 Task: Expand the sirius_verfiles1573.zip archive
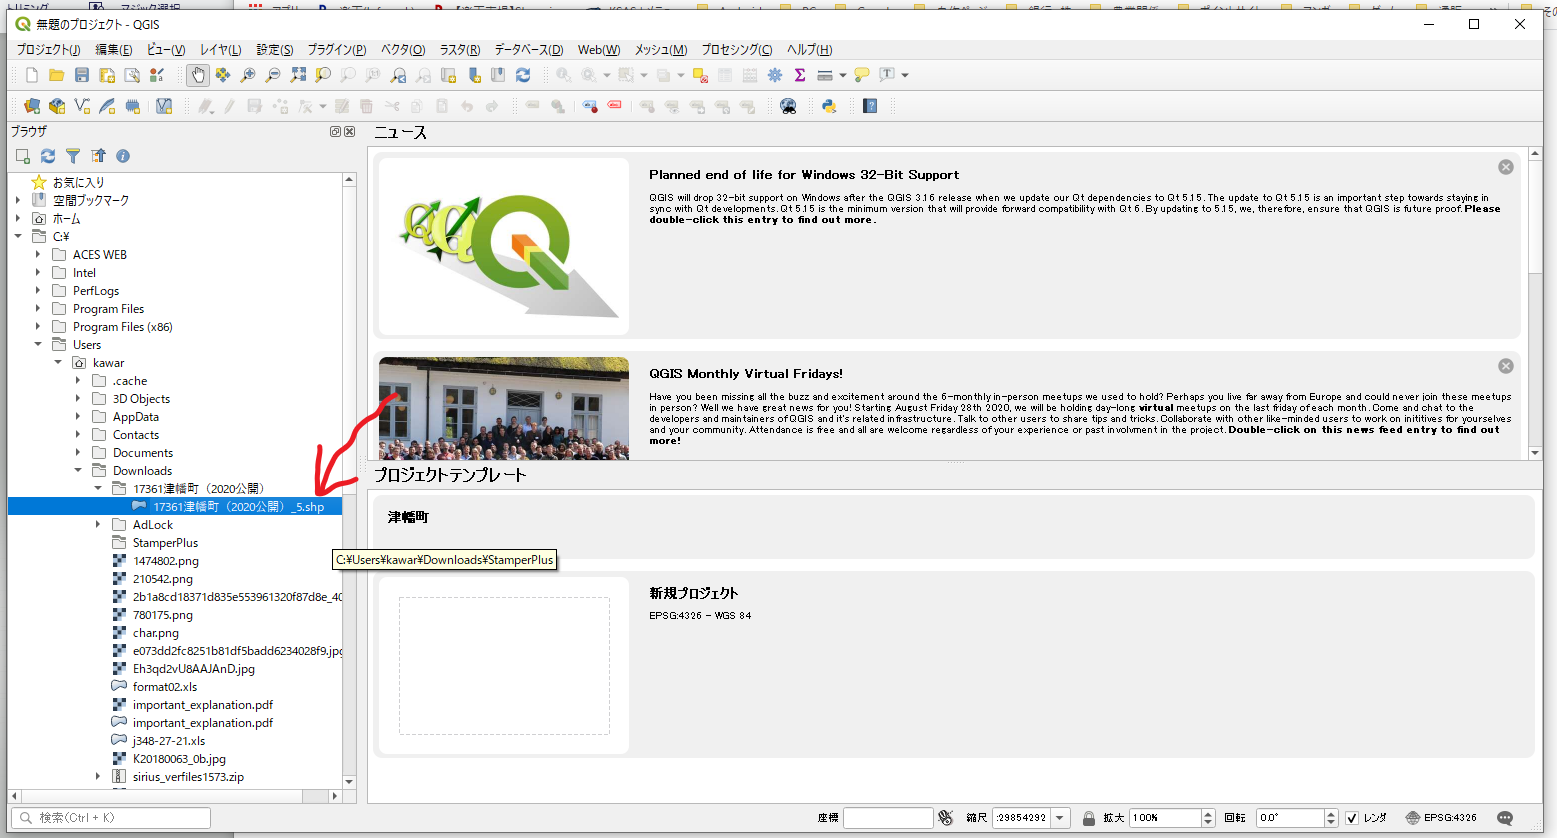click(x=98, y=777)
